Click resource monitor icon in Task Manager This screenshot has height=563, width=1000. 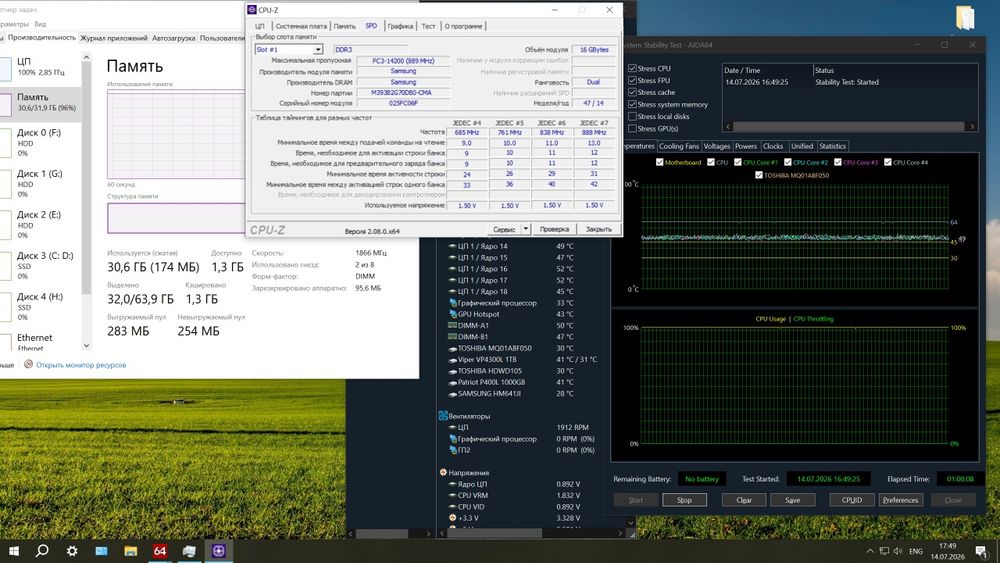coord(28,364)
